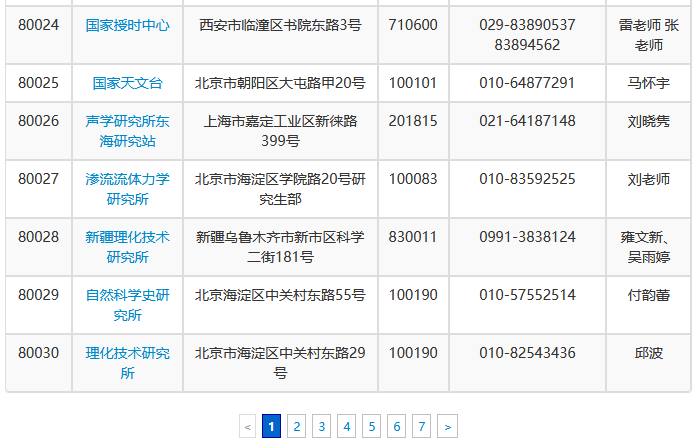The image size is (699, 446).
Task: Go to the next page arrow
Action: (x=448, y=427)
